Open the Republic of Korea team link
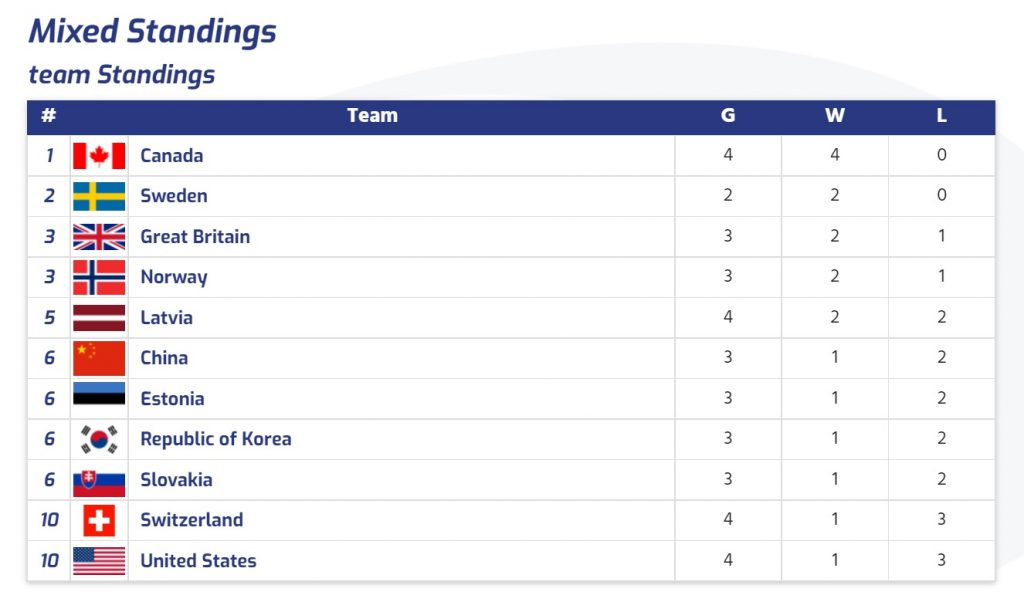Screen dimensions: 1024x602 (x=216, y=439)
